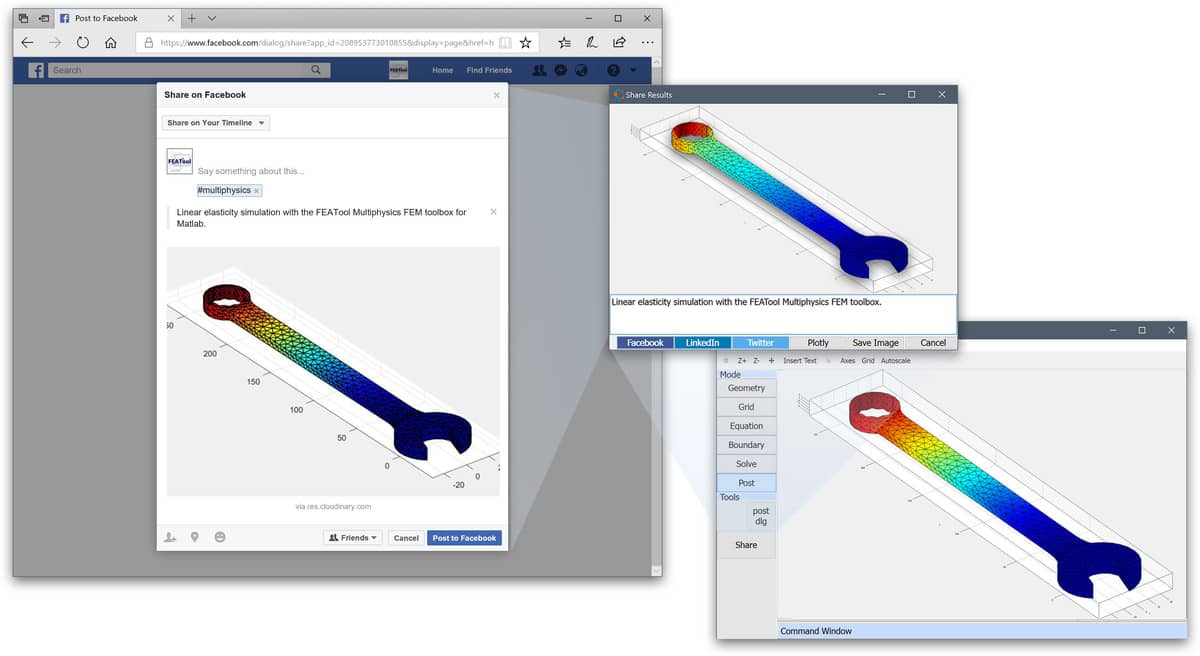
Task: Open a new browser tab with plus
Action: tap(192, 18)
